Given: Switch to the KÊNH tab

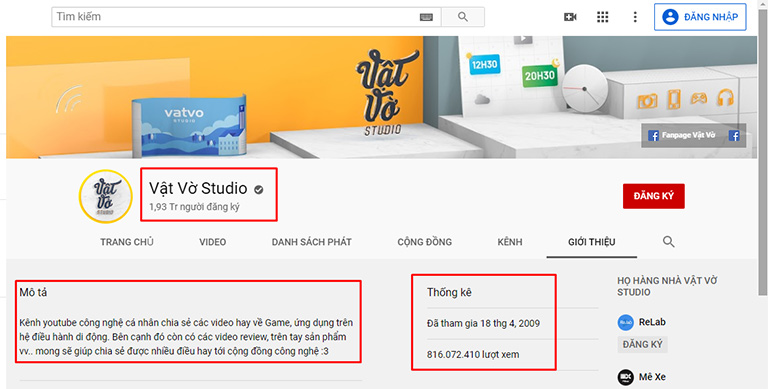Looking at the screenshot, I should click(510, 242).
